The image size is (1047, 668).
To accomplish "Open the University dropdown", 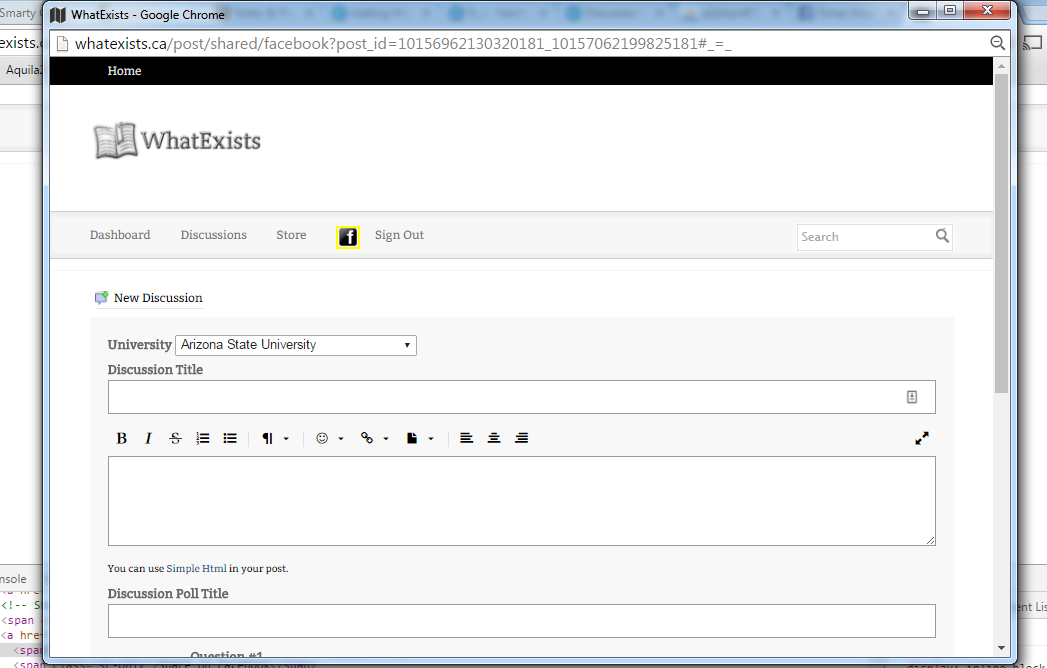I will click(x=296, y=345).
